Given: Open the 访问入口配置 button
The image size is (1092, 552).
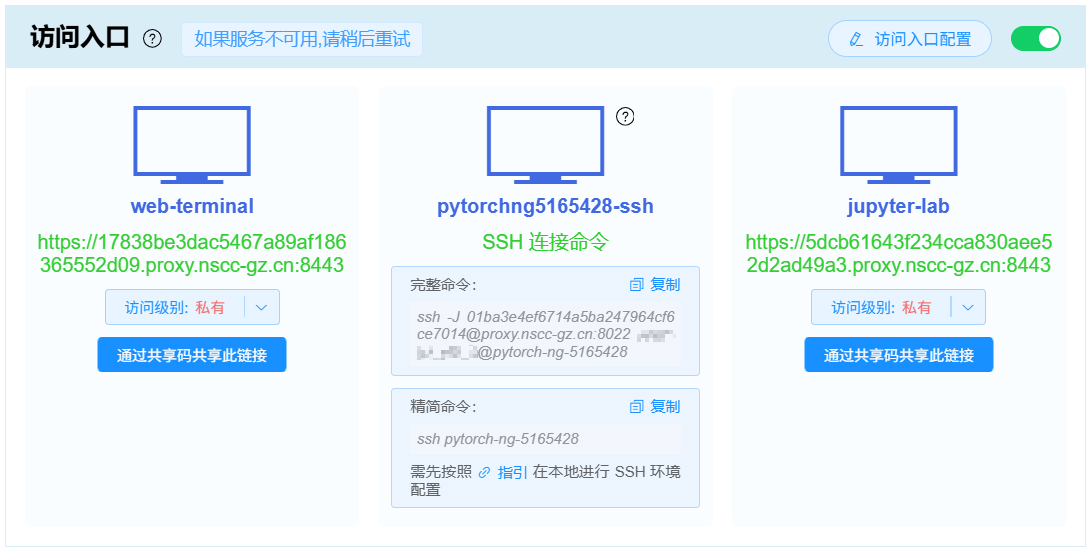Looking at the screenshot, I should (910, 39).
